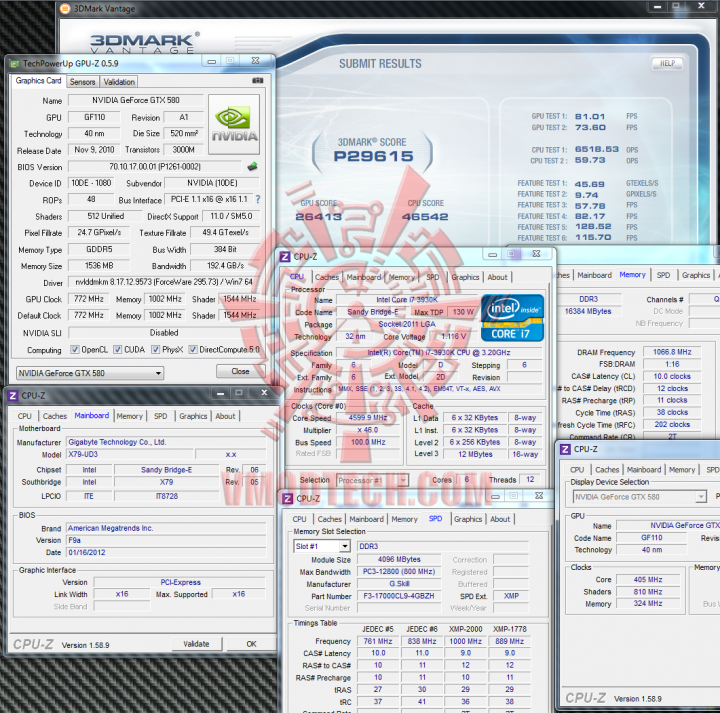Click the Part Number F3-17000CL9-4GBZH field

tap(399, 596)
